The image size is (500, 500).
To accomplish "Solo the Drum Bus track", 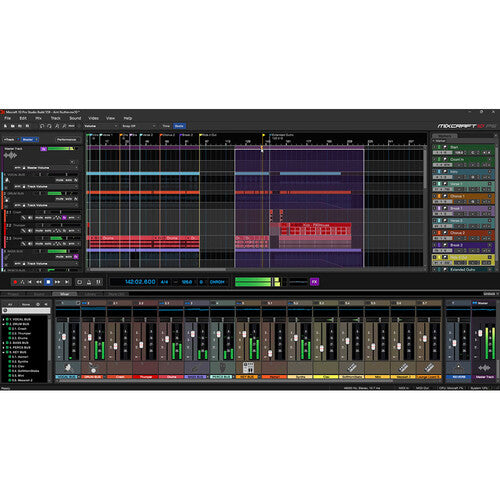I will pos(68,199).
